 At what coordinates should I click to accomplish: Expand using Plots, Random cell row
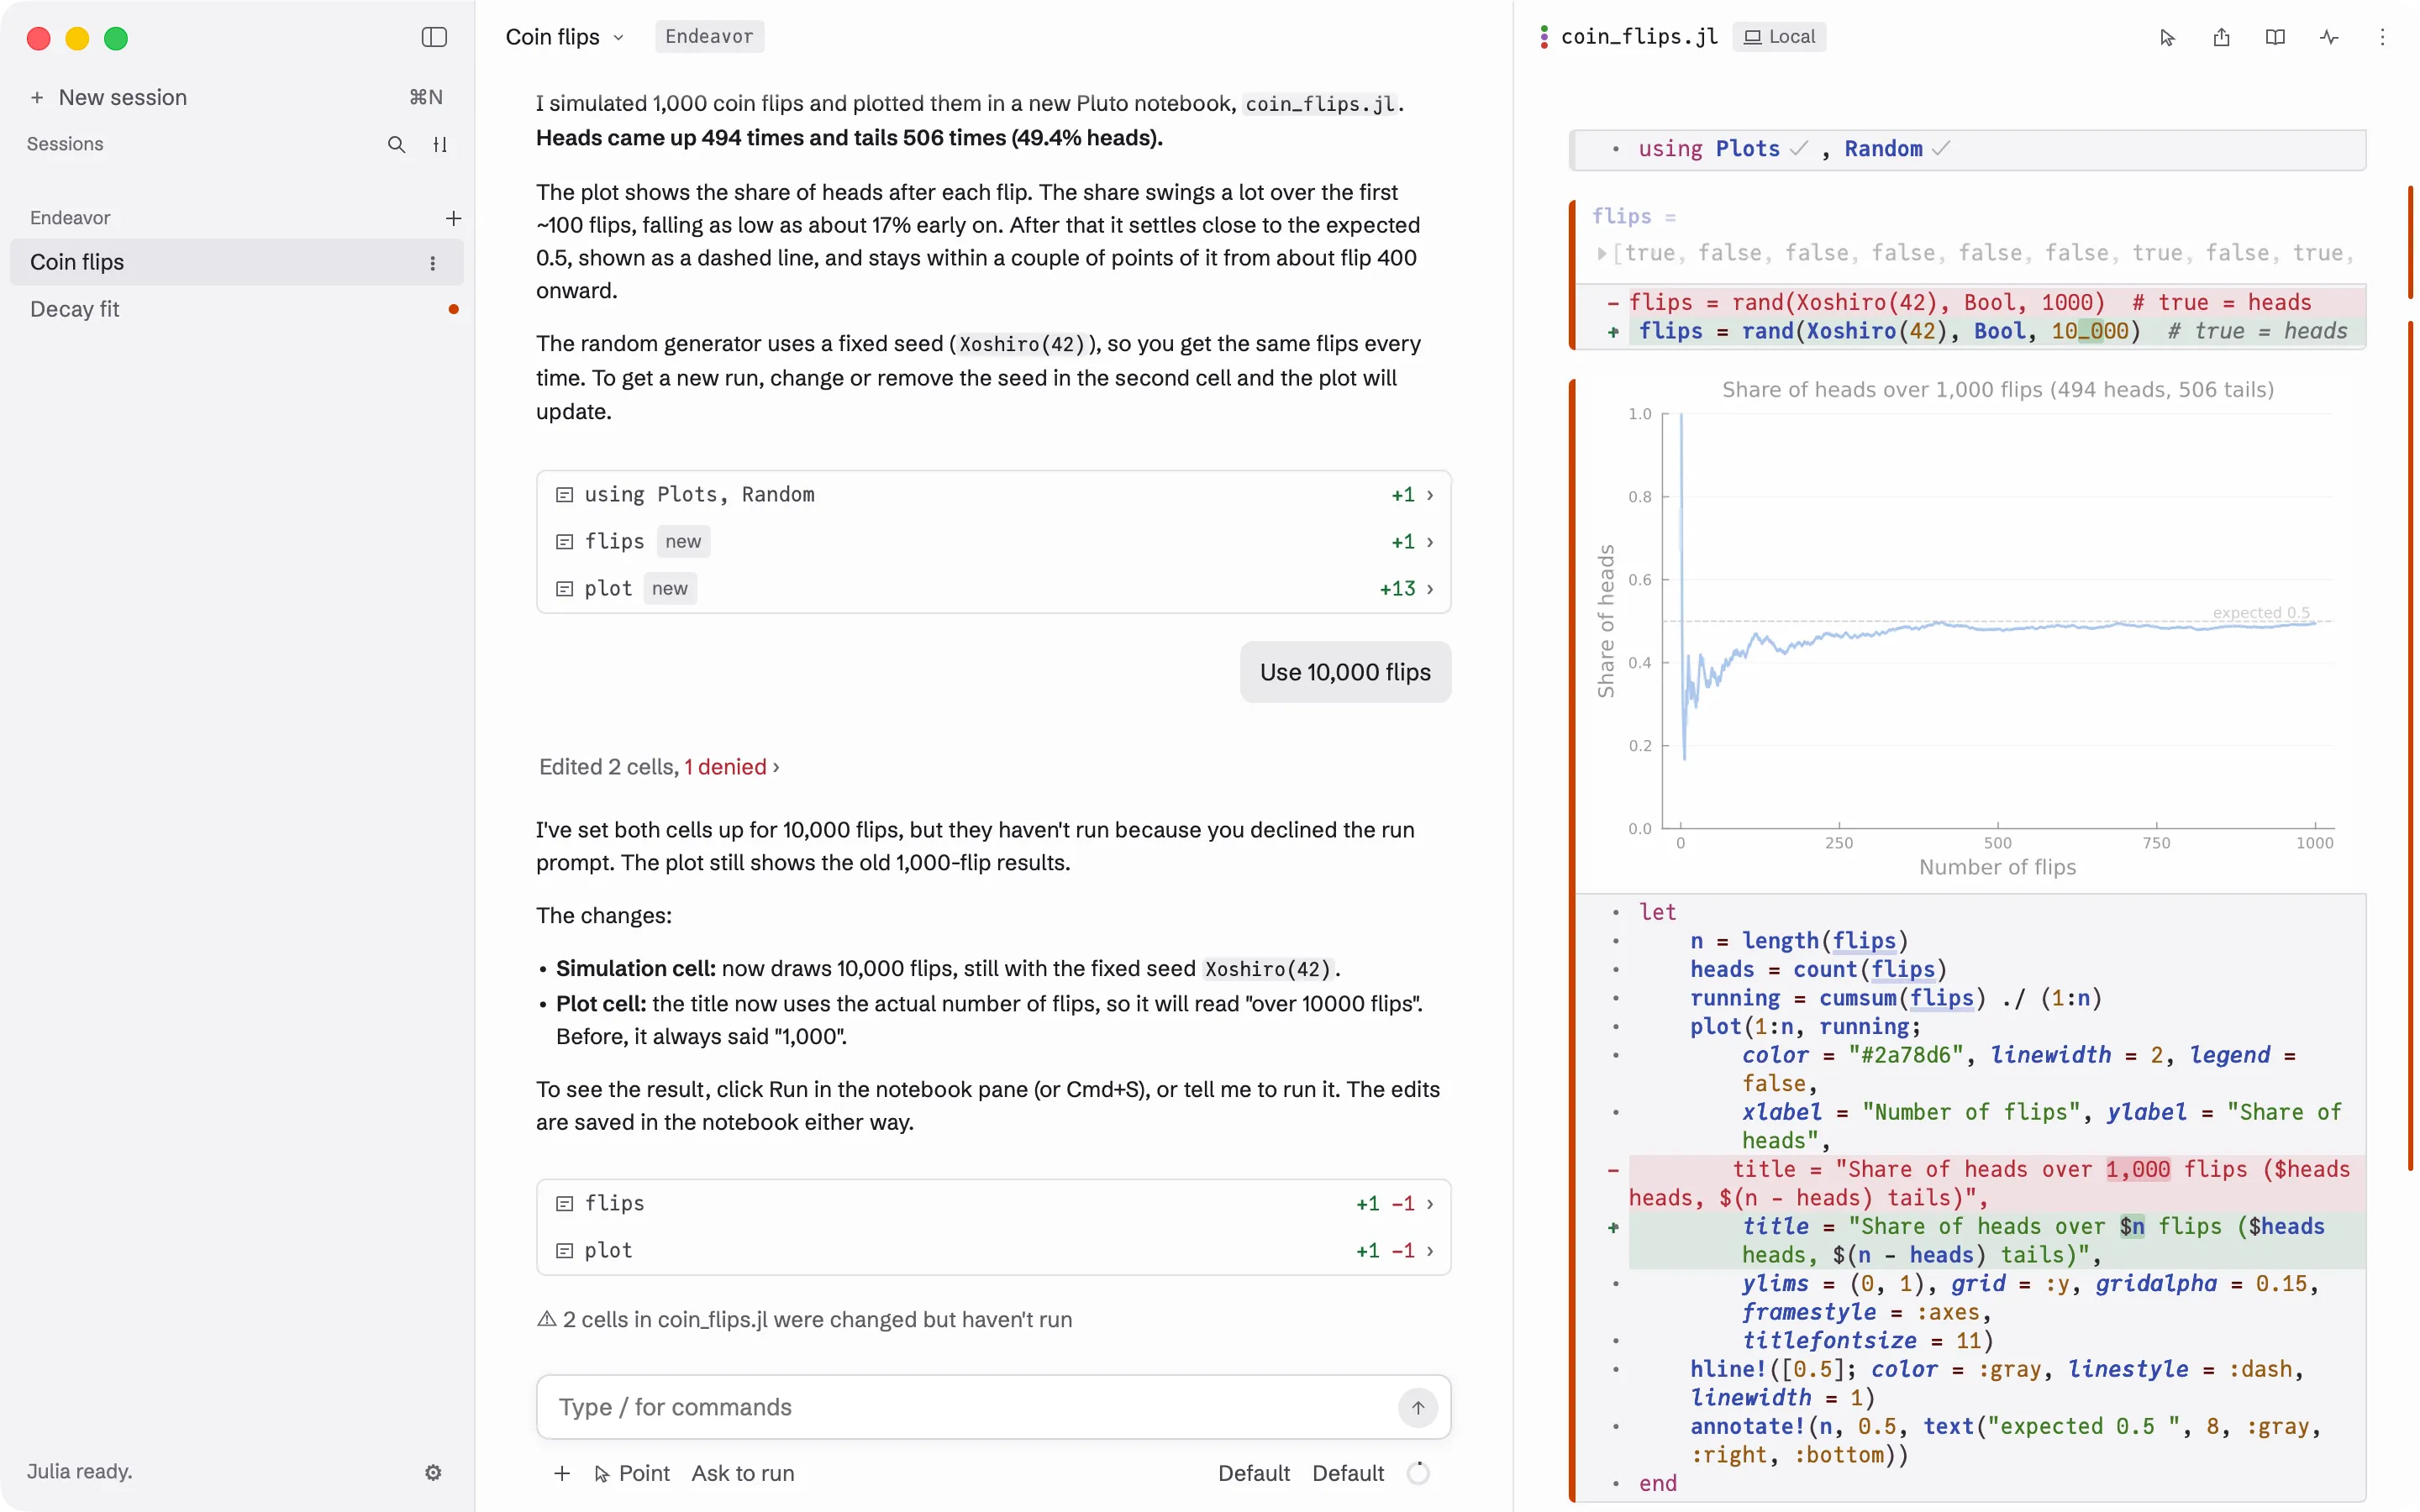pos(994,494)
